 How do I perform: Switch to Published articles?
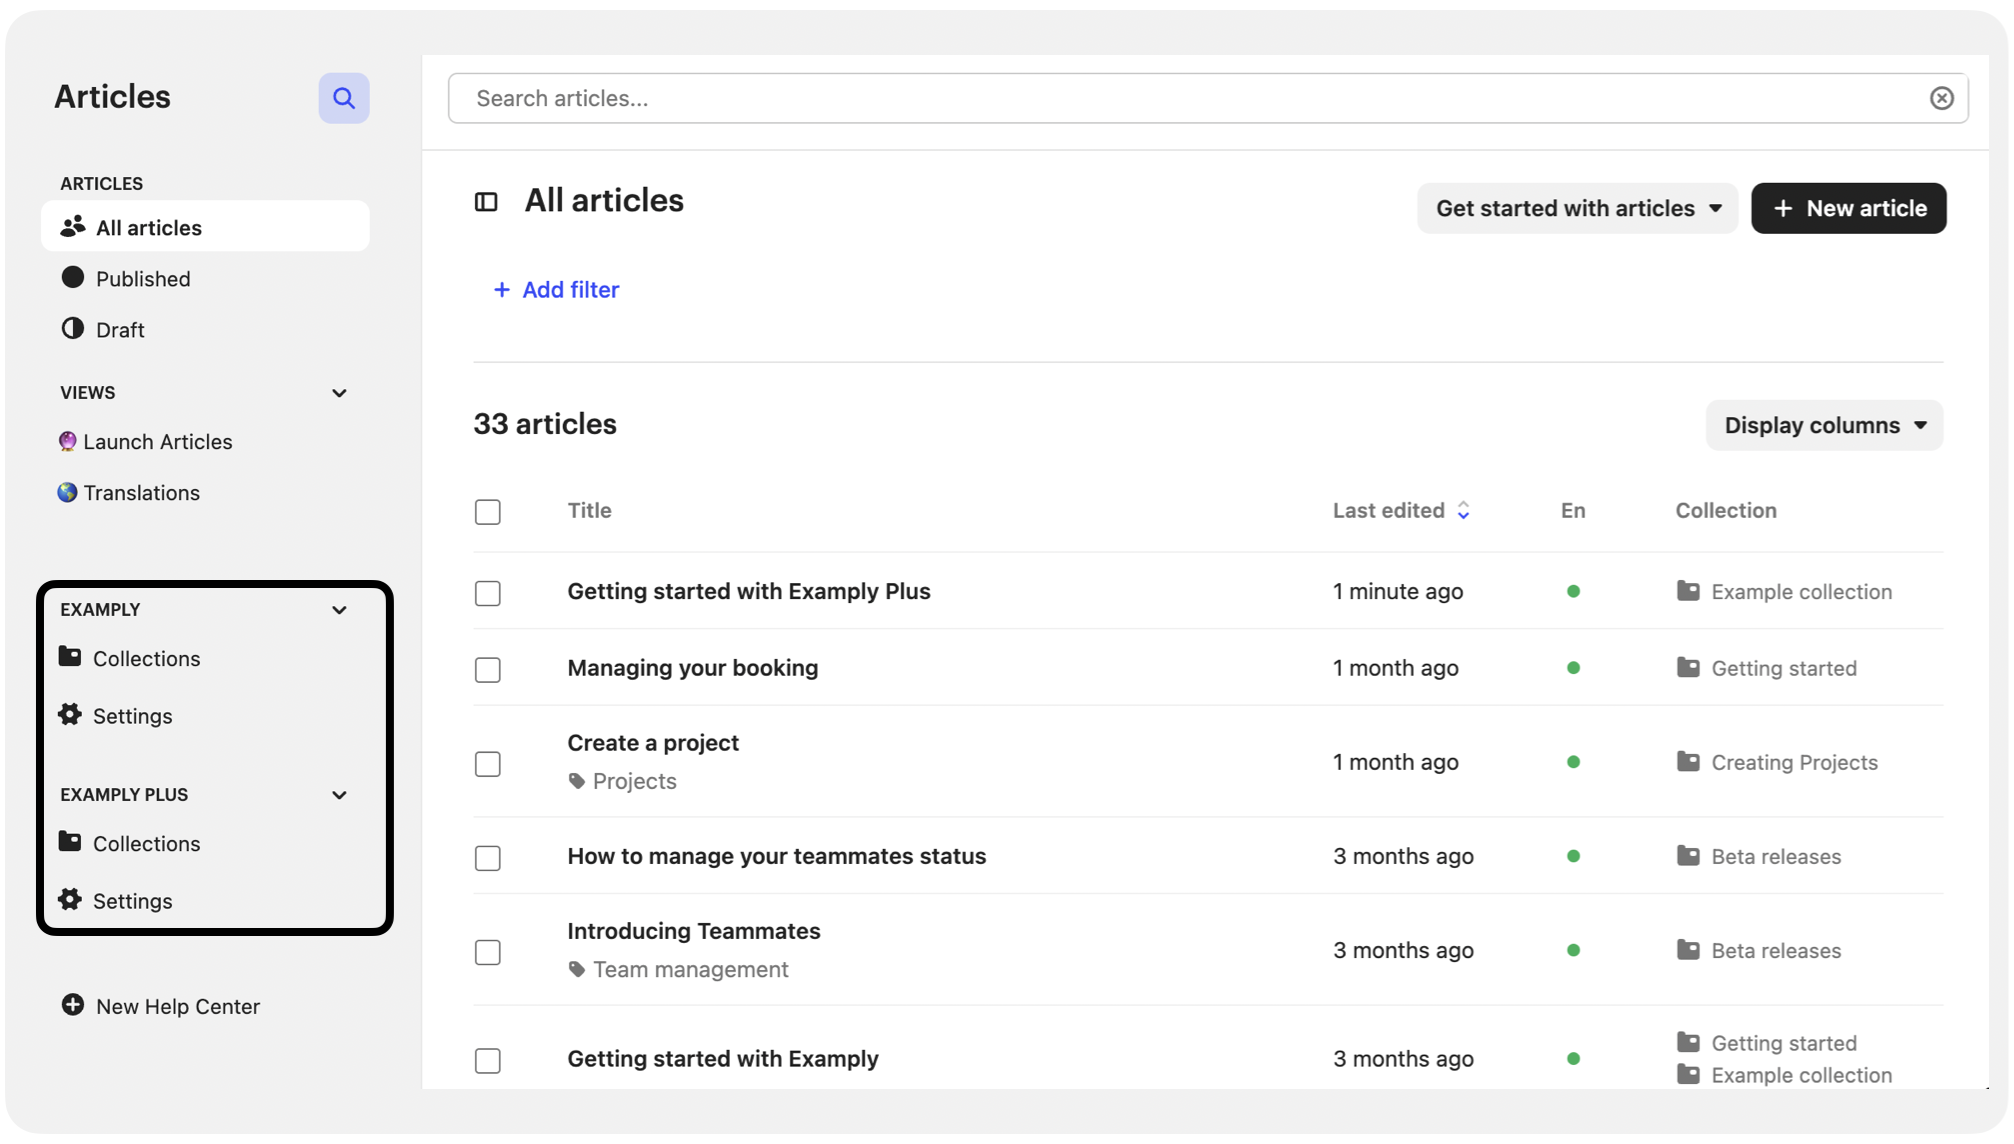point(143,279)
